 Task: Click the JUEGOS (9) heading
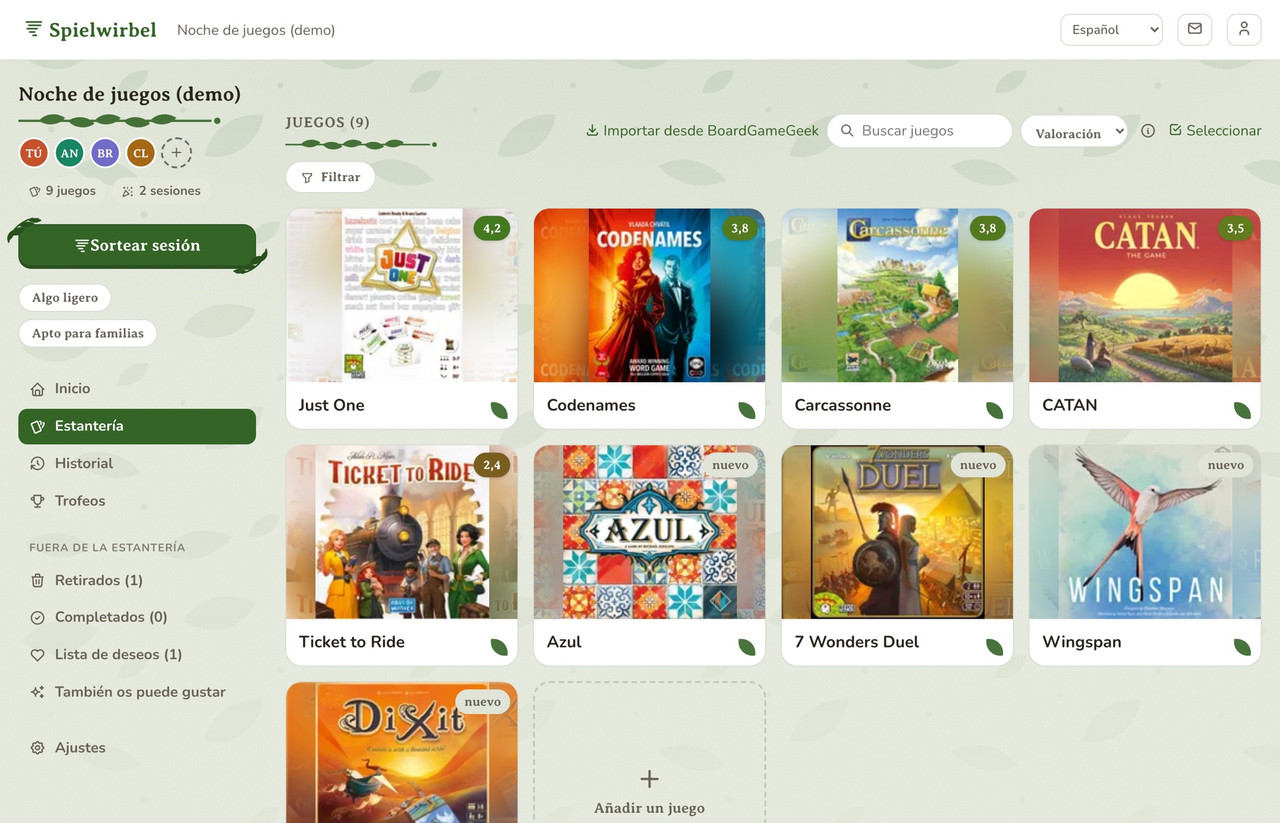coord(328,122)
